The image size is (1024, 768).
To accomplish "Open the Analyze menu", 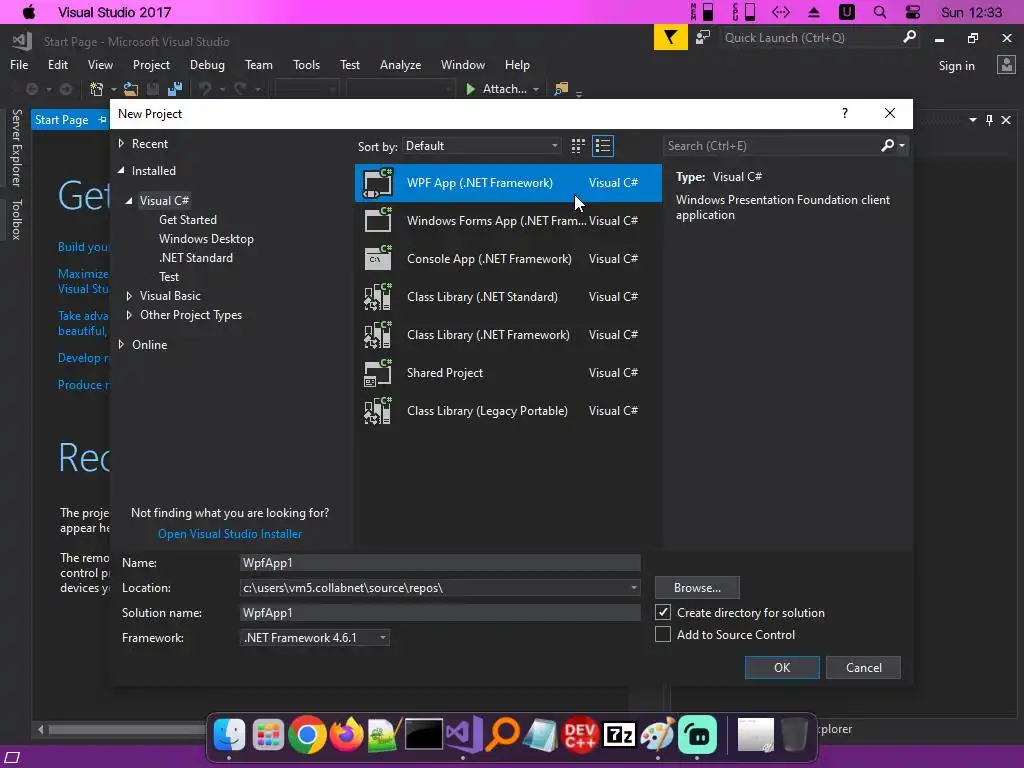I will (x=400, y=65).
